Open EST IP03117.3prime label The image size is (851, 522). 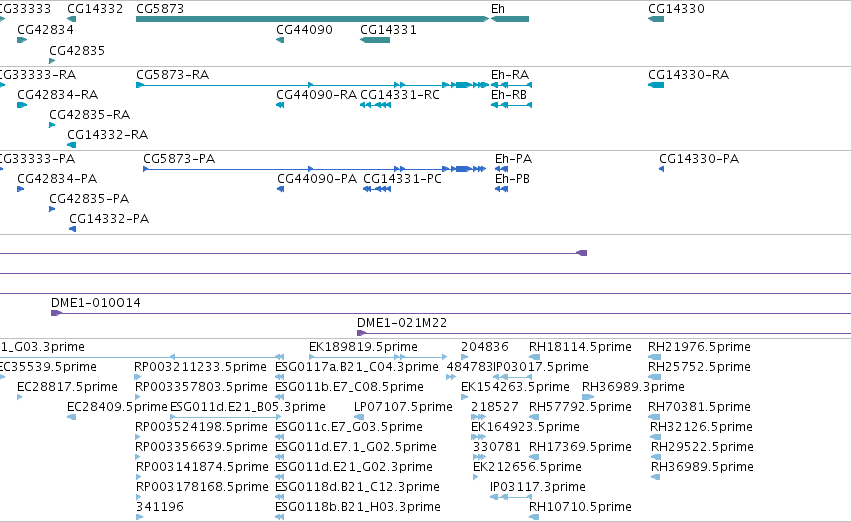coord(538,487)
